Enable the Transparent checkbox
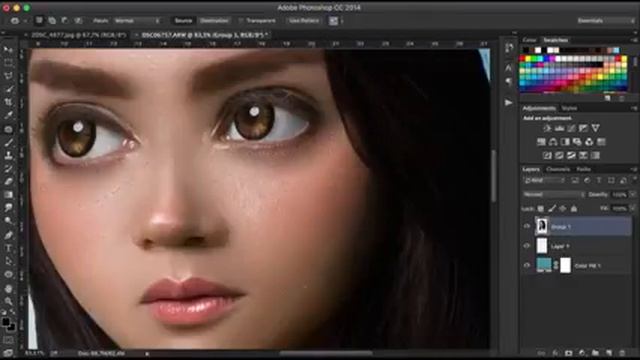The width and height of the screenshot is (640, 360). click(x=241, y=20)
